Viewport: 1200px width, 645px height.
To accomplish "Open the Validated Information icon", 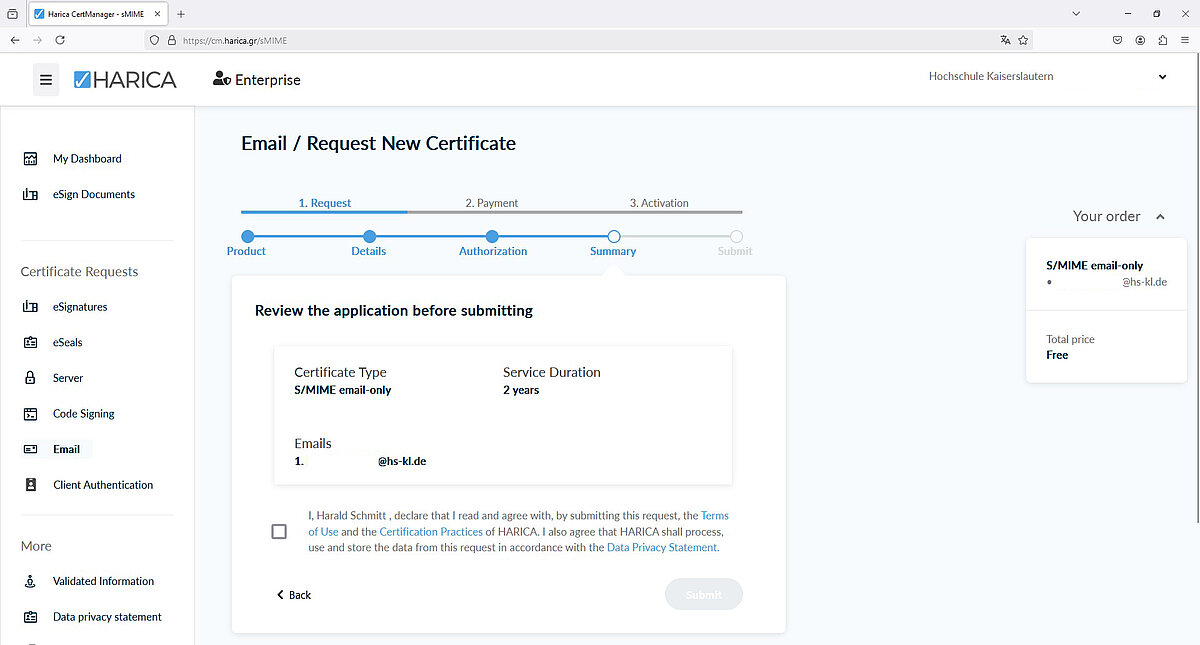I will 30,581.
